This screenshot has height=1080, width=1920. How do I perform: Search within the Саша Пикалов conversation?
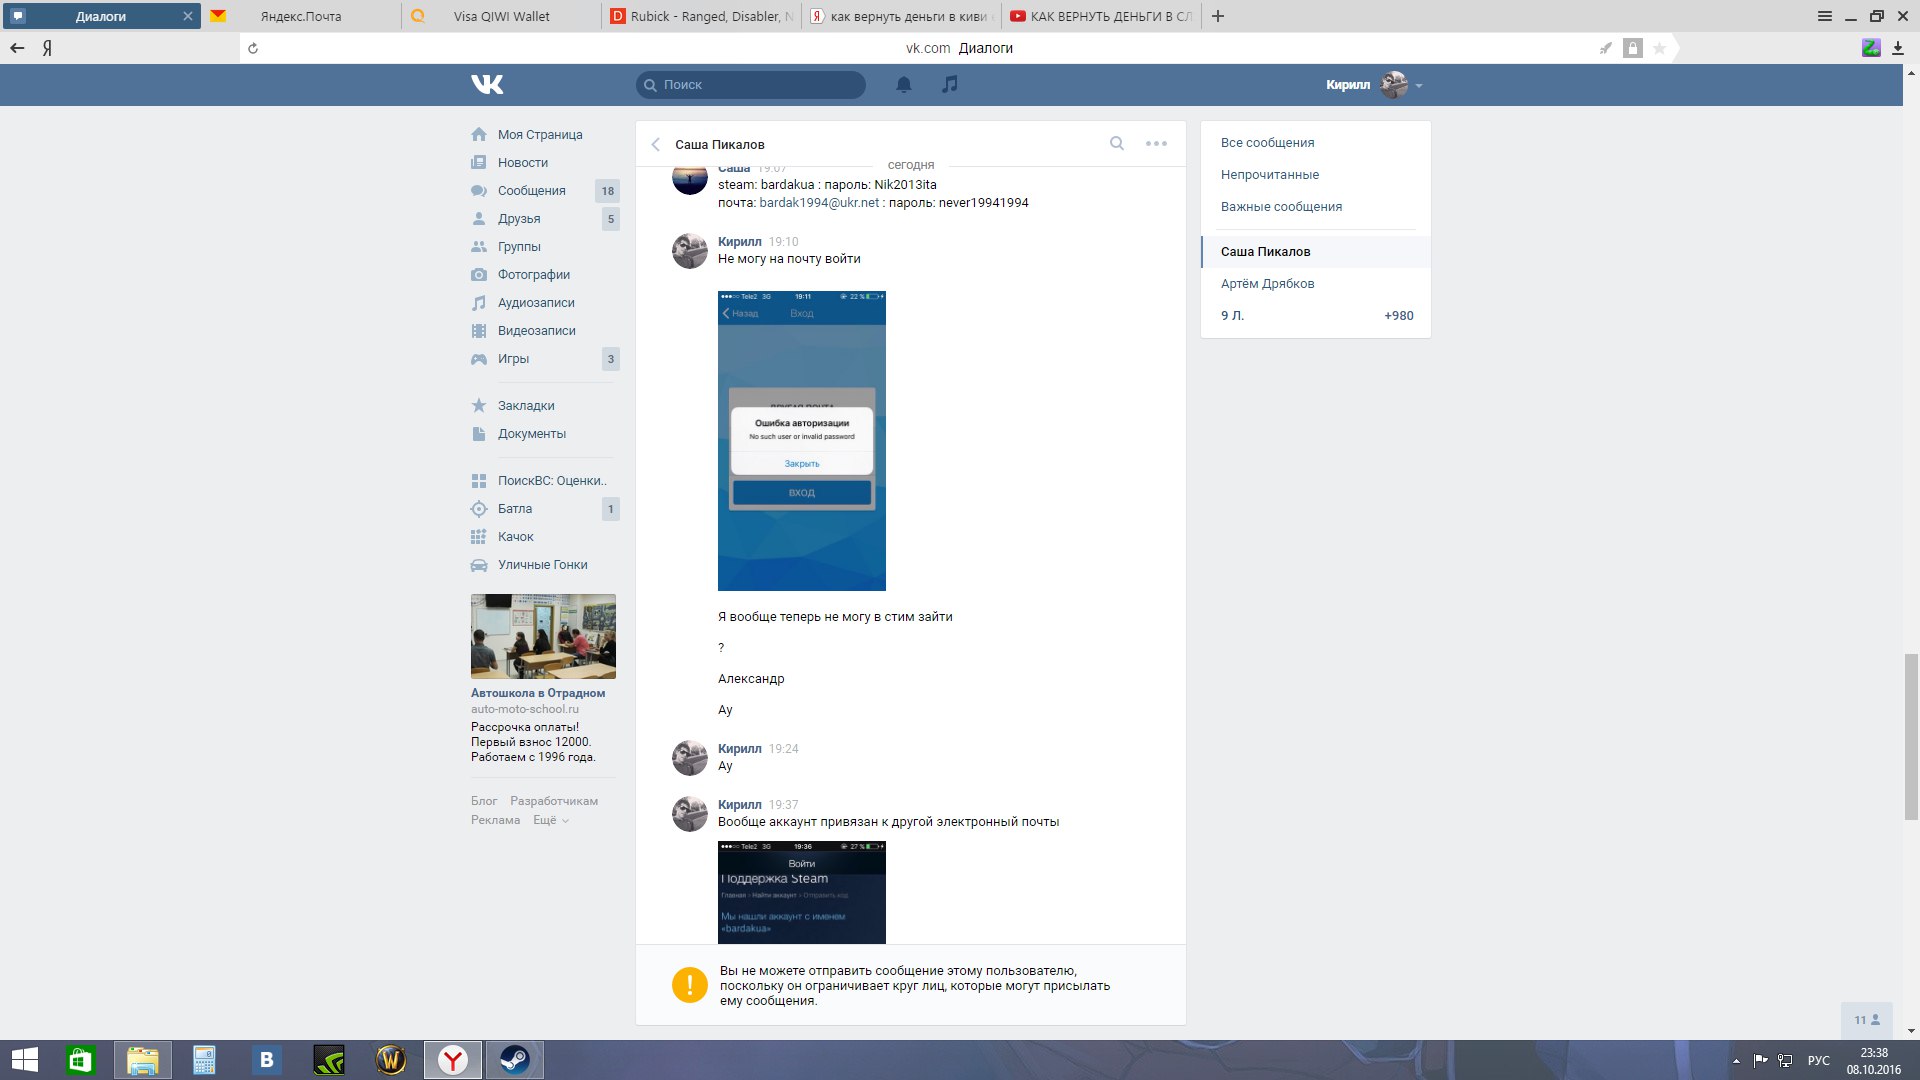pyautogui.click(x=1117, y=143)
